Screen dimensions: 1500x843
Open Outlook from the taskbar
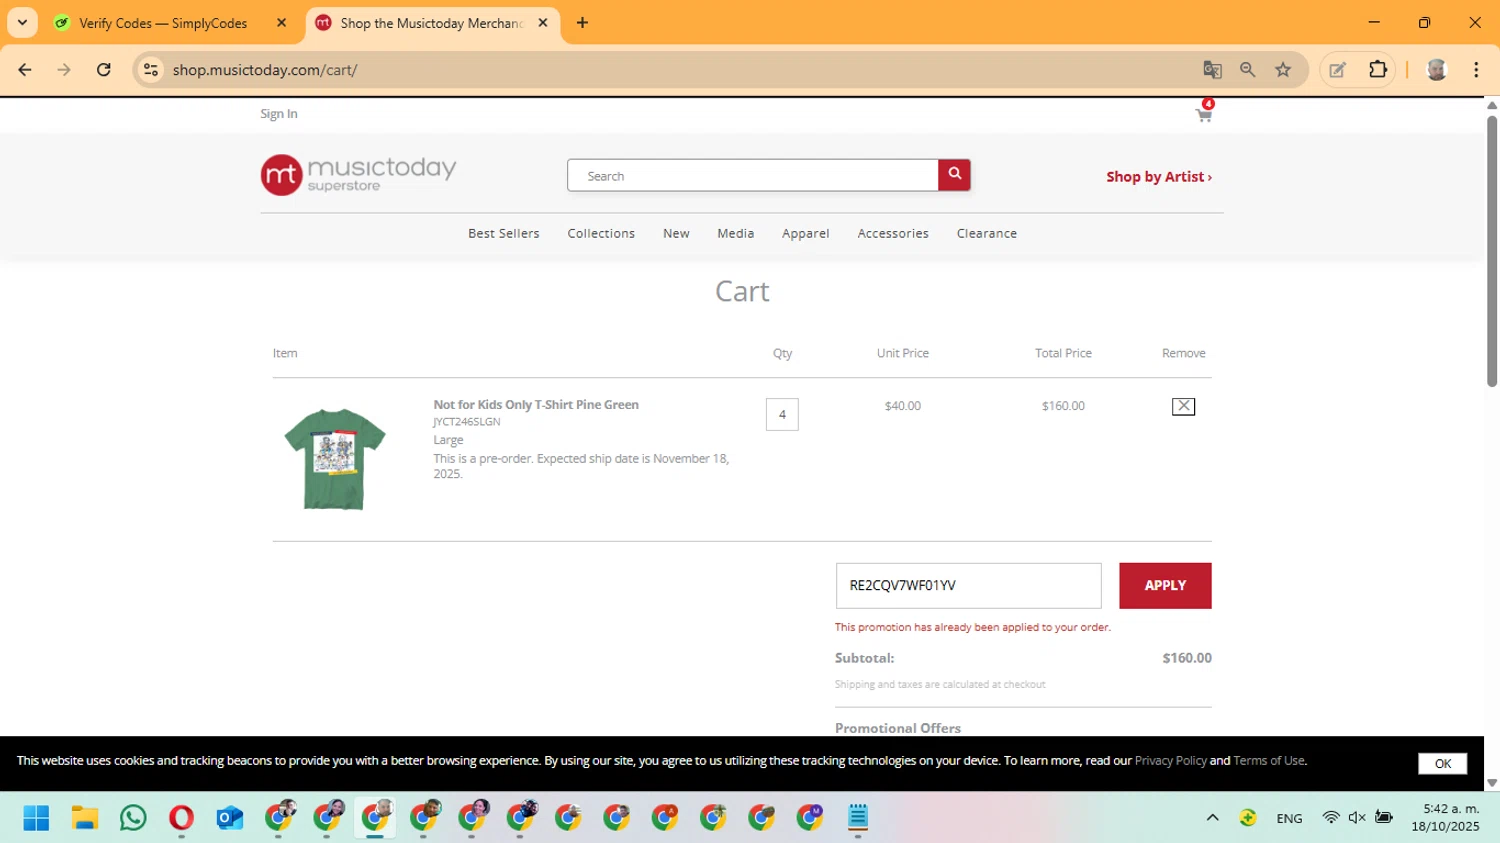(229, 818)
